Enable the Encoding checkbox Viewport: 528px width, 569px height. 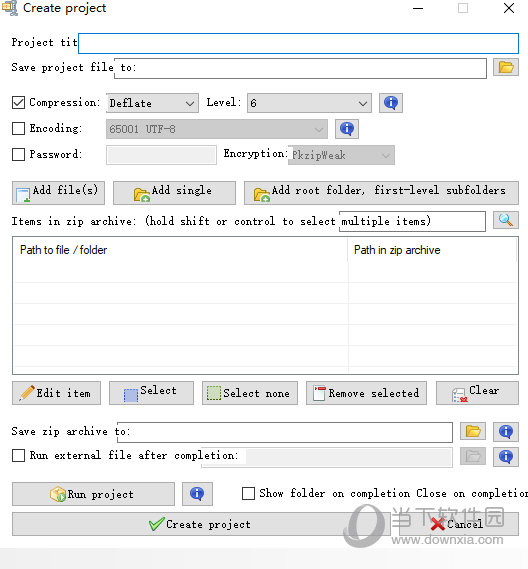[19, 128]
